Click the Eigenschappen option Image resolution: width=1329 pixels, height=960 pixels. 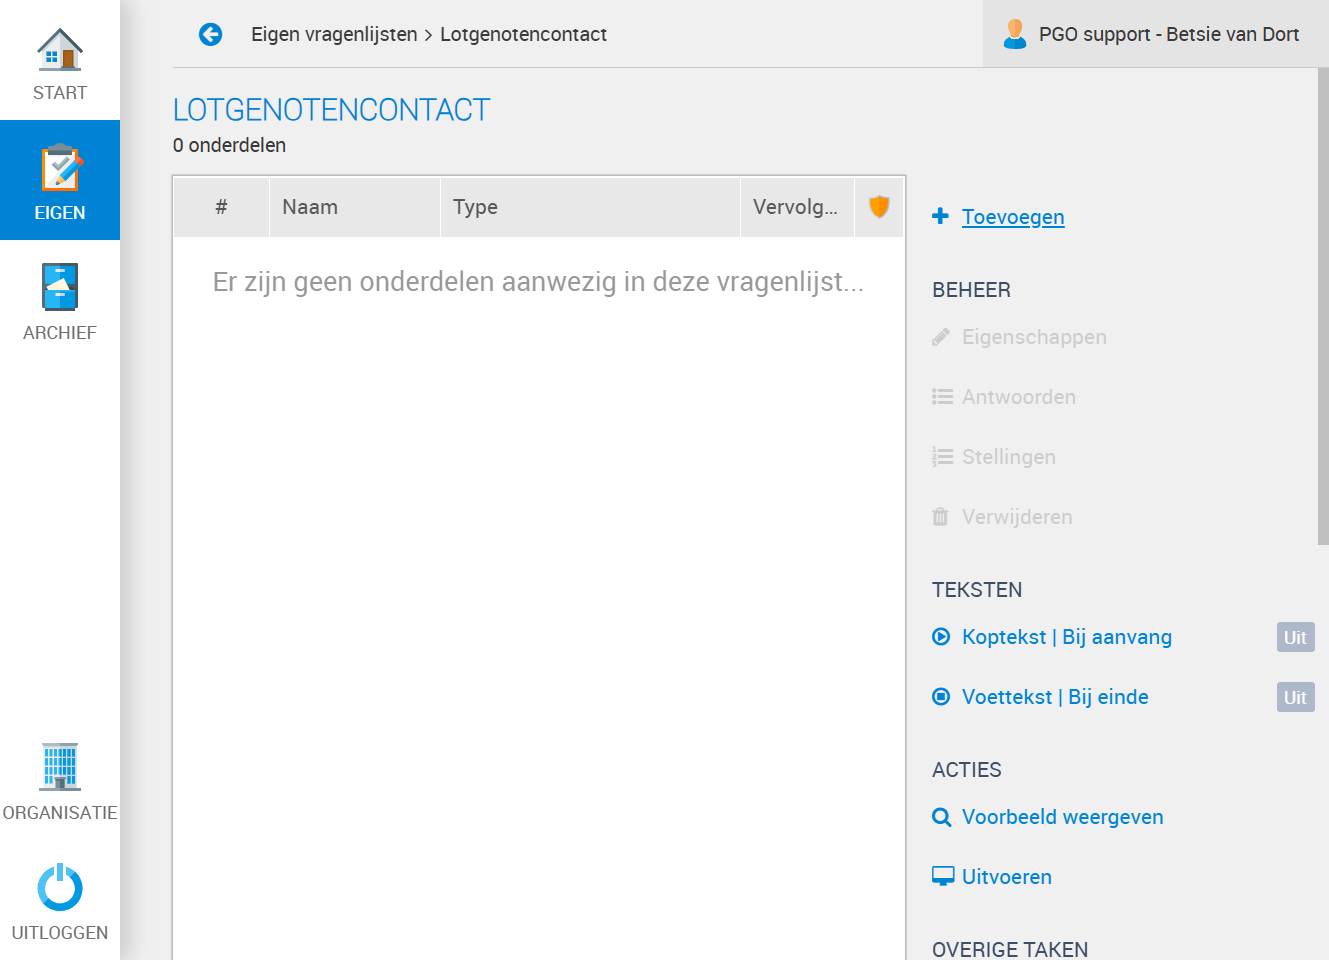(x=1034, y=337)
